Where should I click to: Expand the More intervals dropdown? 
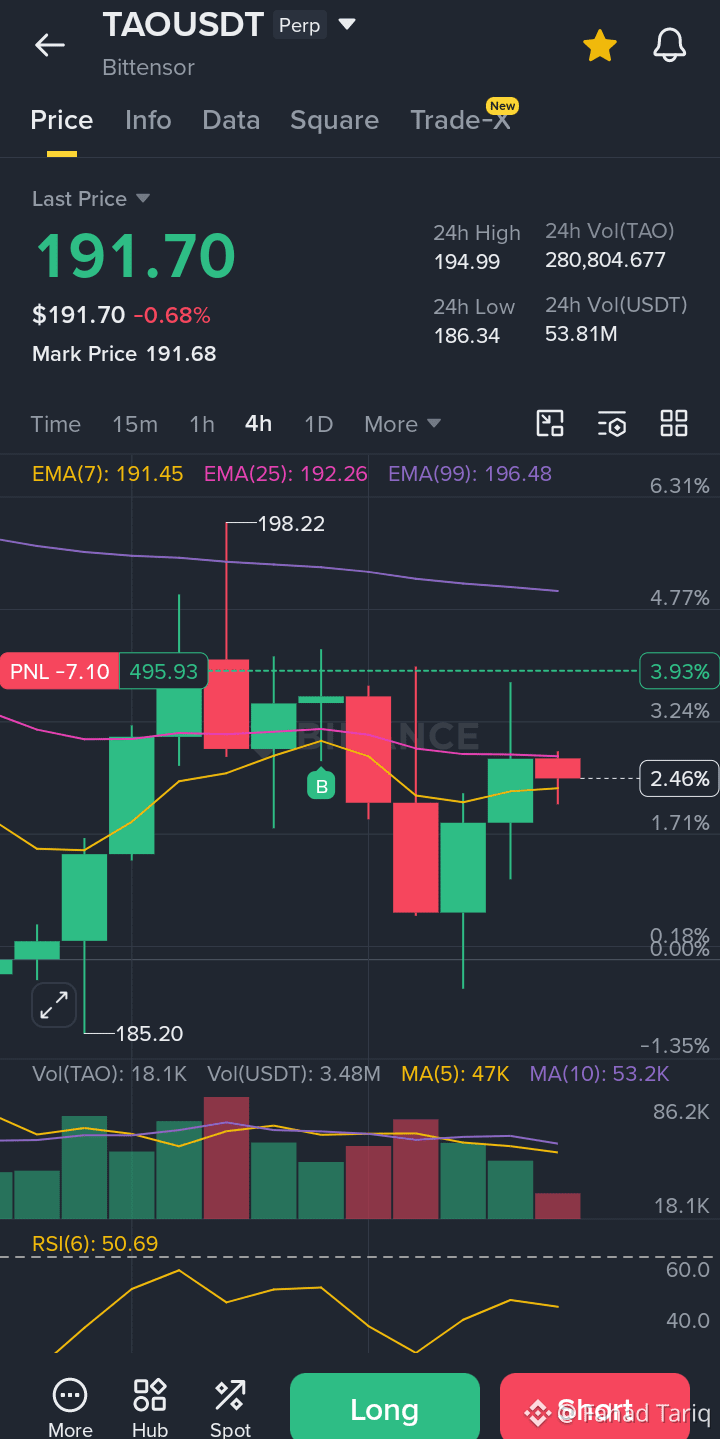(x=402, y=424)
